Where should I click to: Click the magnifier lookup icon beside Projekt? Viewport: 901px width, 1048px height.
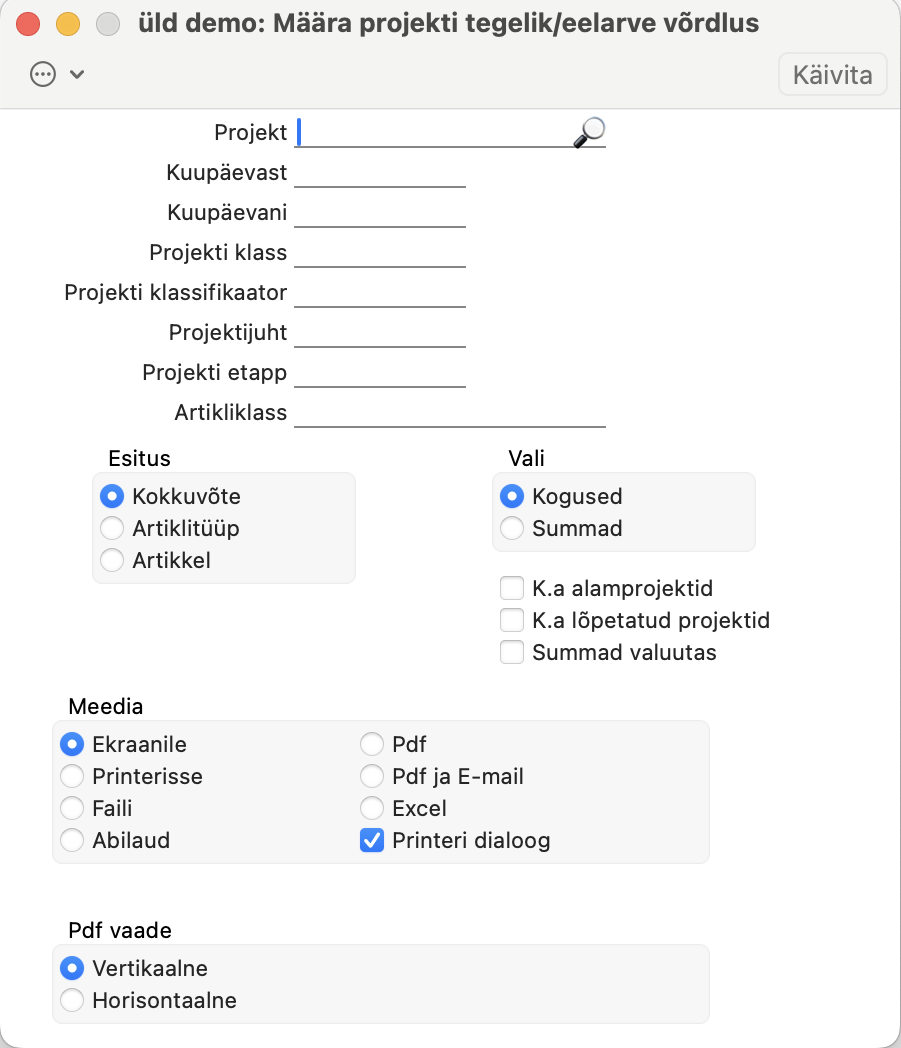tap(589, 132)
